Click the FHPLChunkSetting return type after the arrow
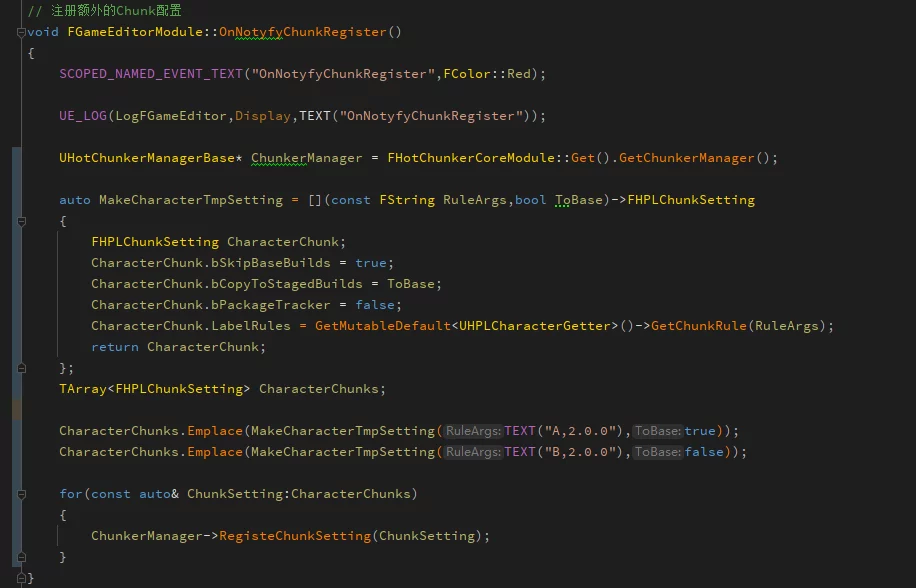The image size is (916, 588). 691,200
